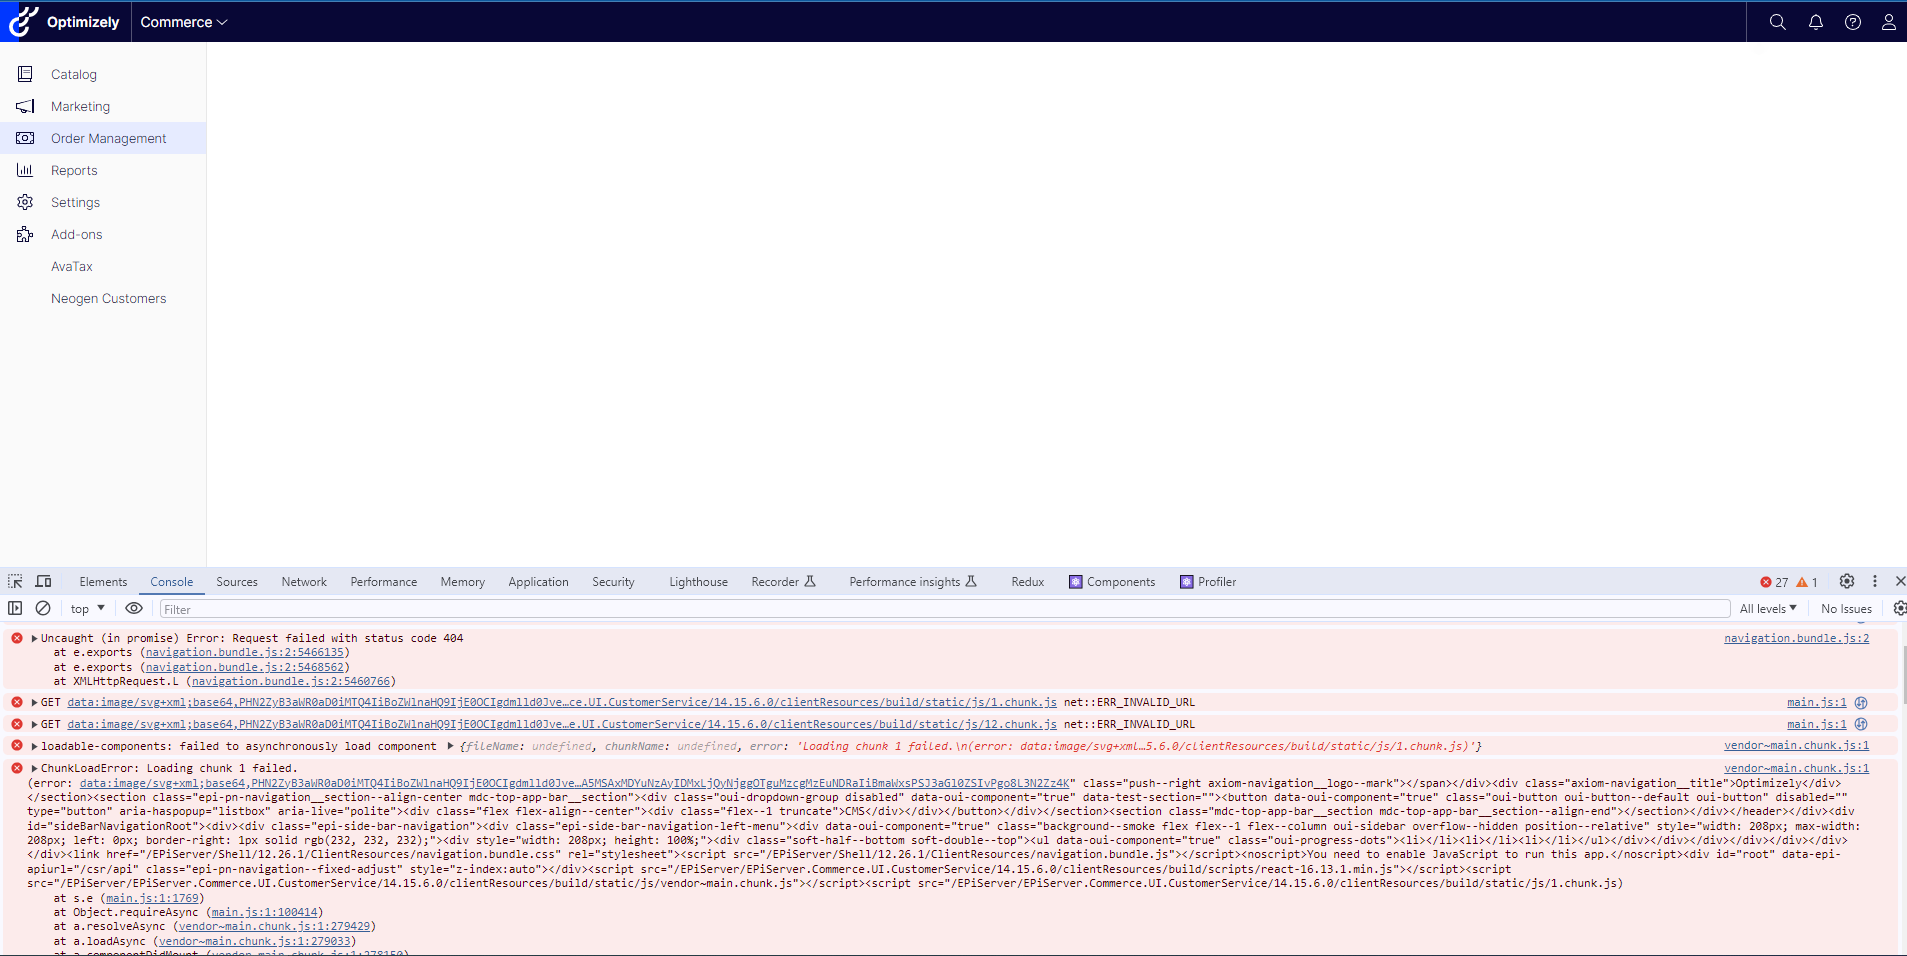
Task: Open the notifications bell
Action: click(x=1815, y=22)
